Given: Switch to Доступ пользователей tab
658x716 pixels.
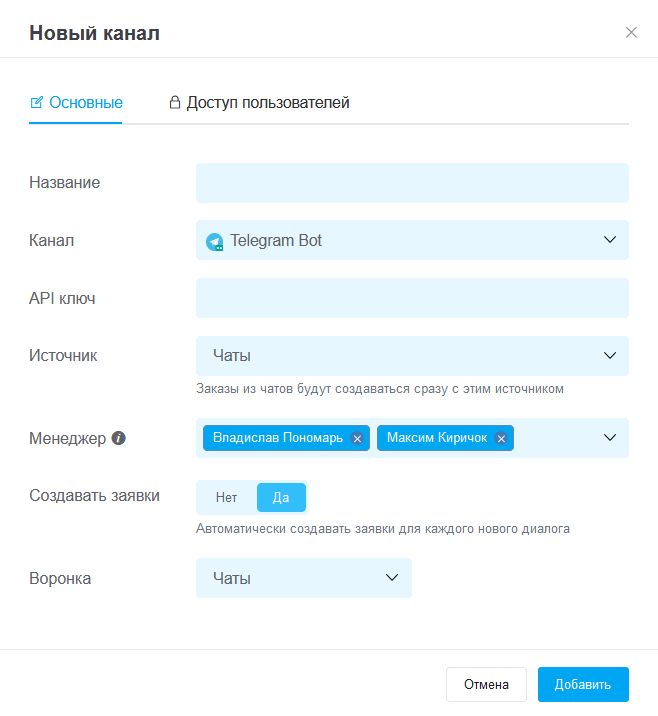Looking at the screenshot, I should 259,103.
